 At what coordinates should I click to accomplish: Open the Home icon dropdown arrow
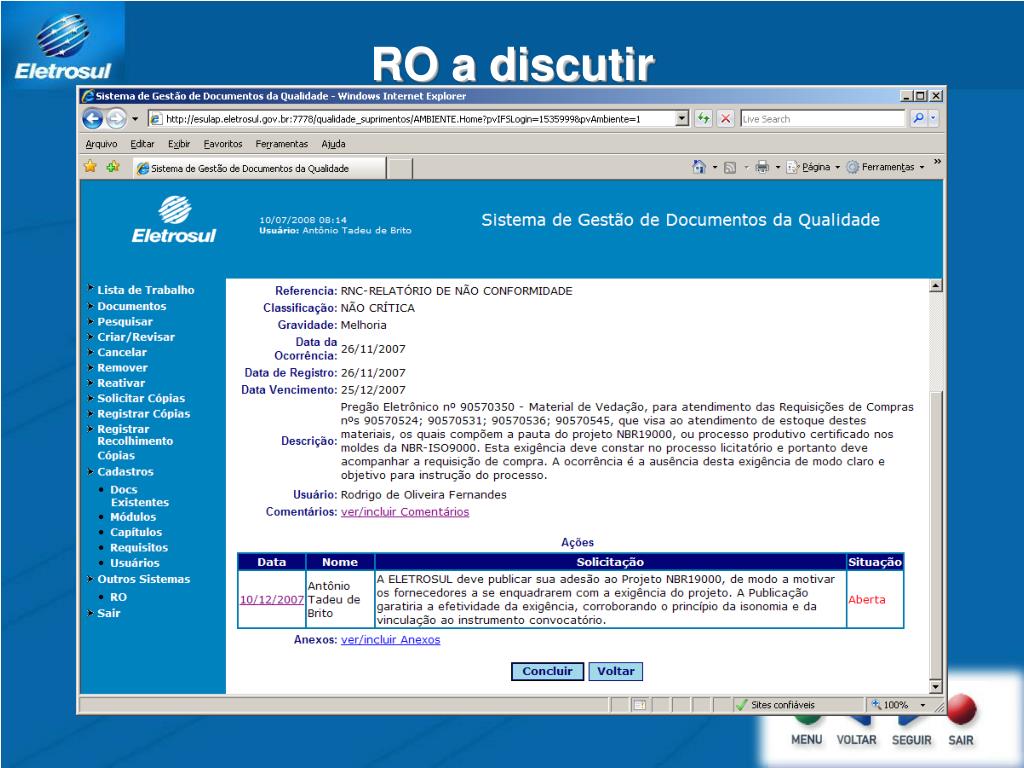714,168
